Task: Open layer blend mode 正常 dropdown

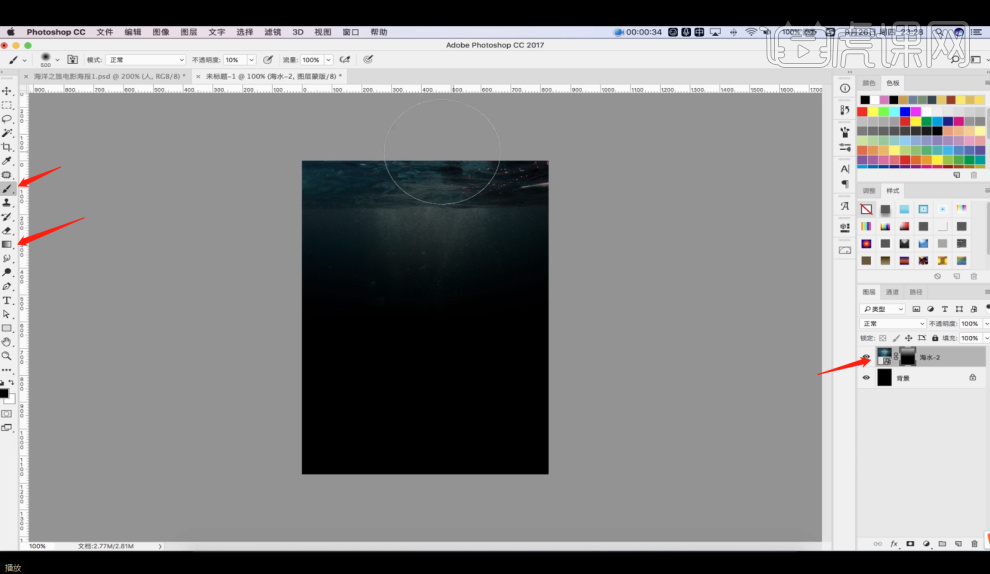Action: (x=893, y=323)
